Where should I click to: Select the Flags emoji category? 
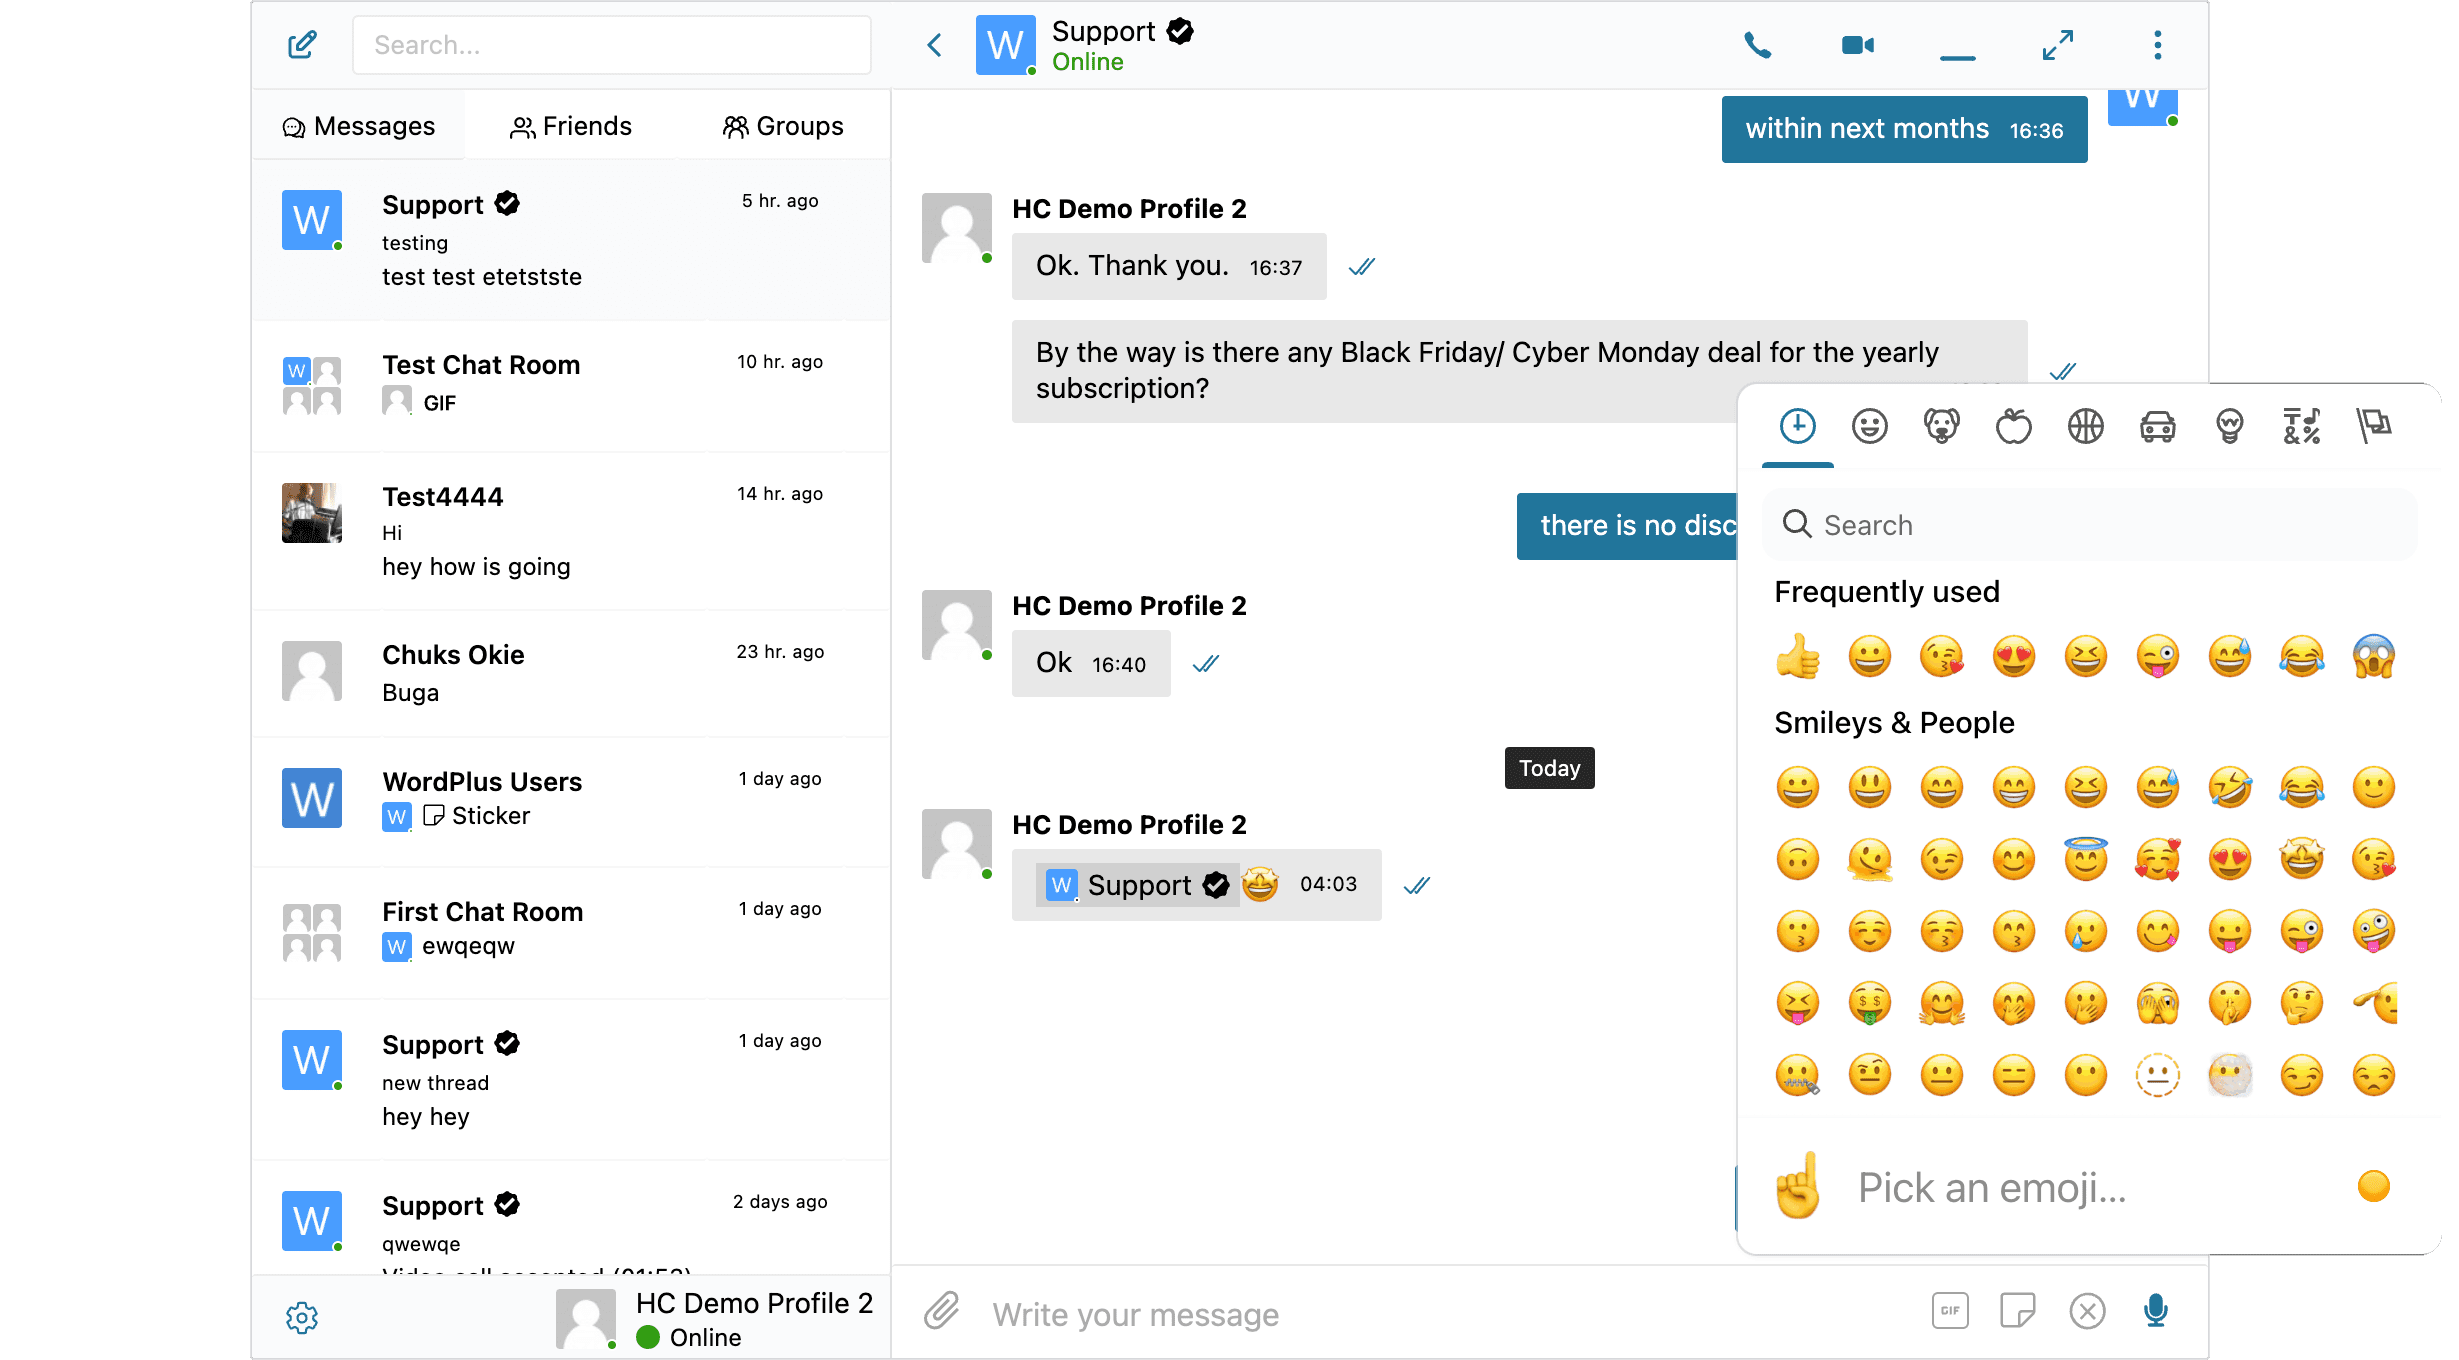(x=2373, y=426)
